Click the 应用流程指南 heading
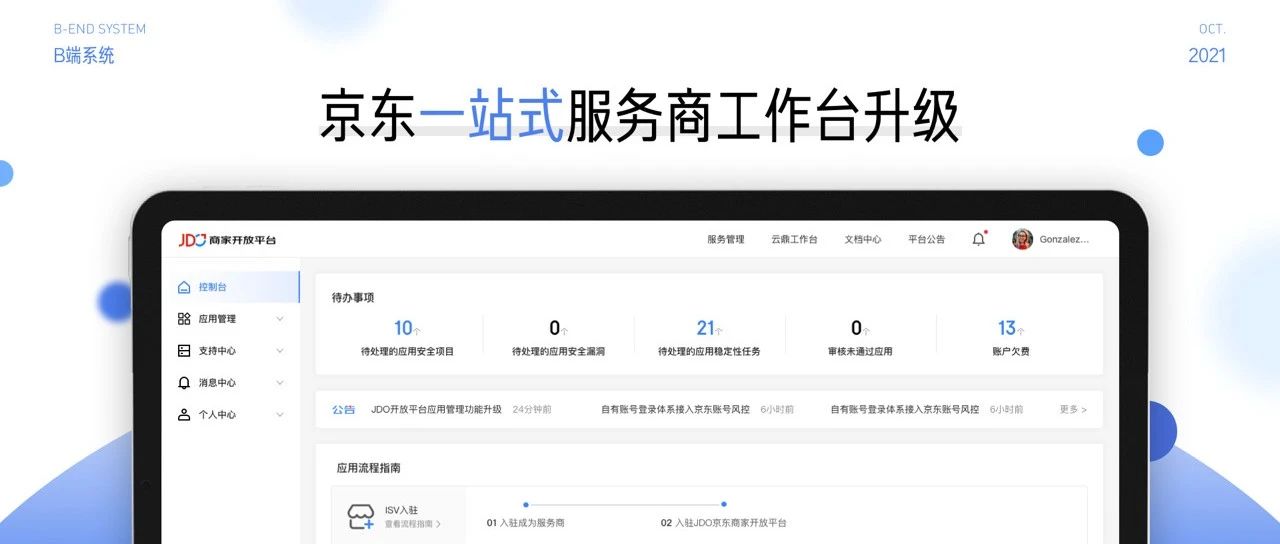This screenshot has height=544, width=1280. click(x=369, y=468)
